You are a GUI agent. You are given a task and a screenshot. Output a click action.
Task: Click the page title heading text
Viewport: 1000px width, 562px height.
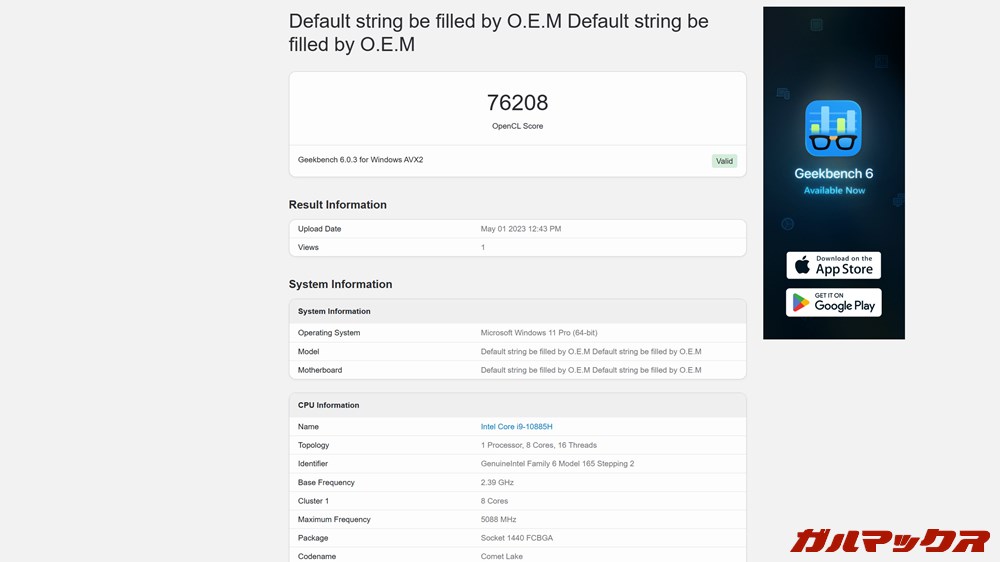pyautogui.click(x=498, y=33)
